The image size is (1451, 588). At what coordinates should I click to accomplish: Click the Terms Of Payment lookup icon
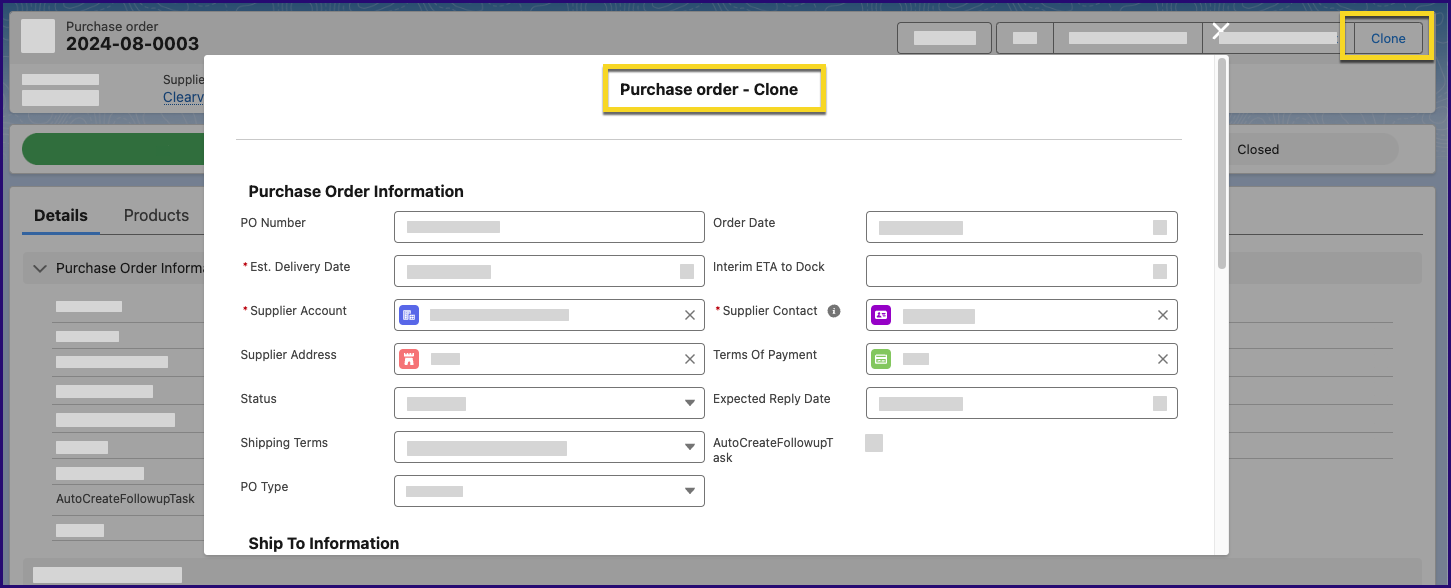pos(881,359)
